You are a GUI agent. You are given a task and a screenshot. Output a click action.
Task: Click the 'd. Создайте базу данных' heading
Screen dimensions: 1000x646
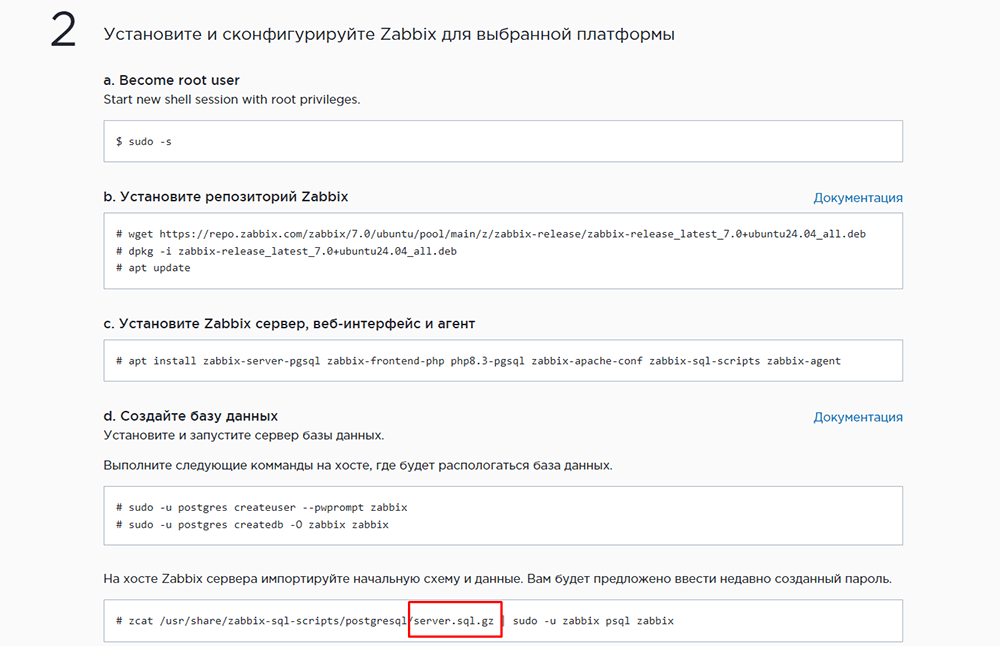(191, 416)
